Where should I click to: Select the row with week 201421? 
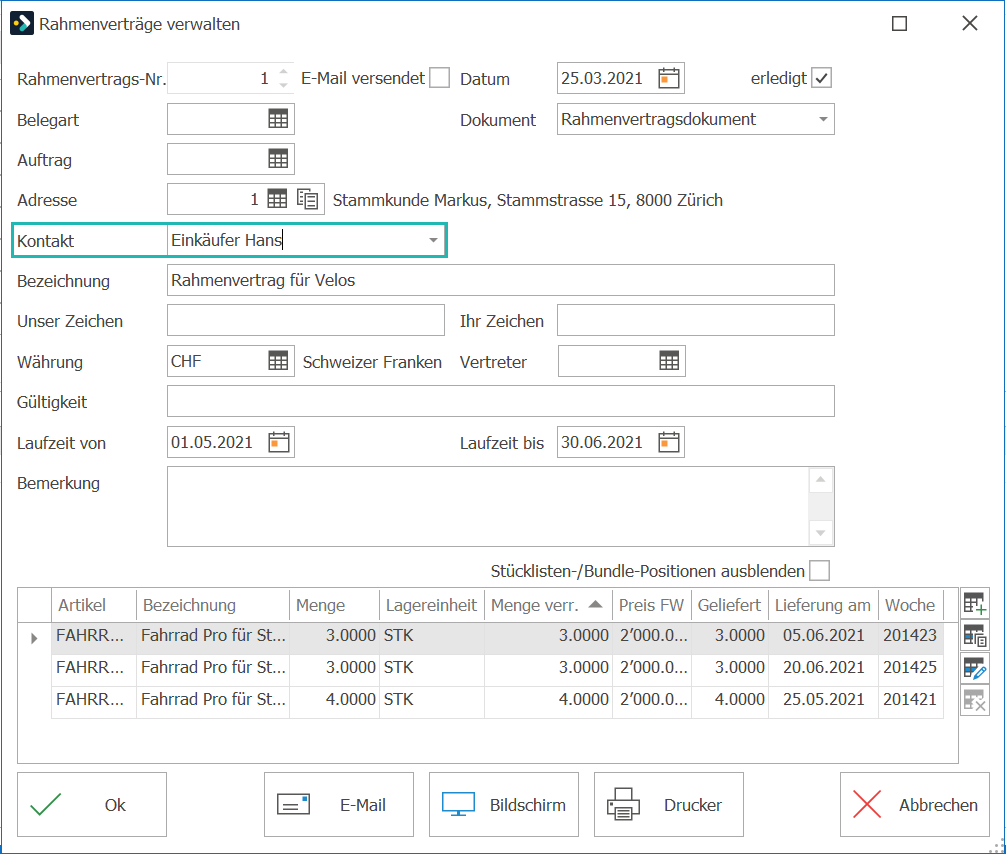pyautogui.click(x=497, y=700)
